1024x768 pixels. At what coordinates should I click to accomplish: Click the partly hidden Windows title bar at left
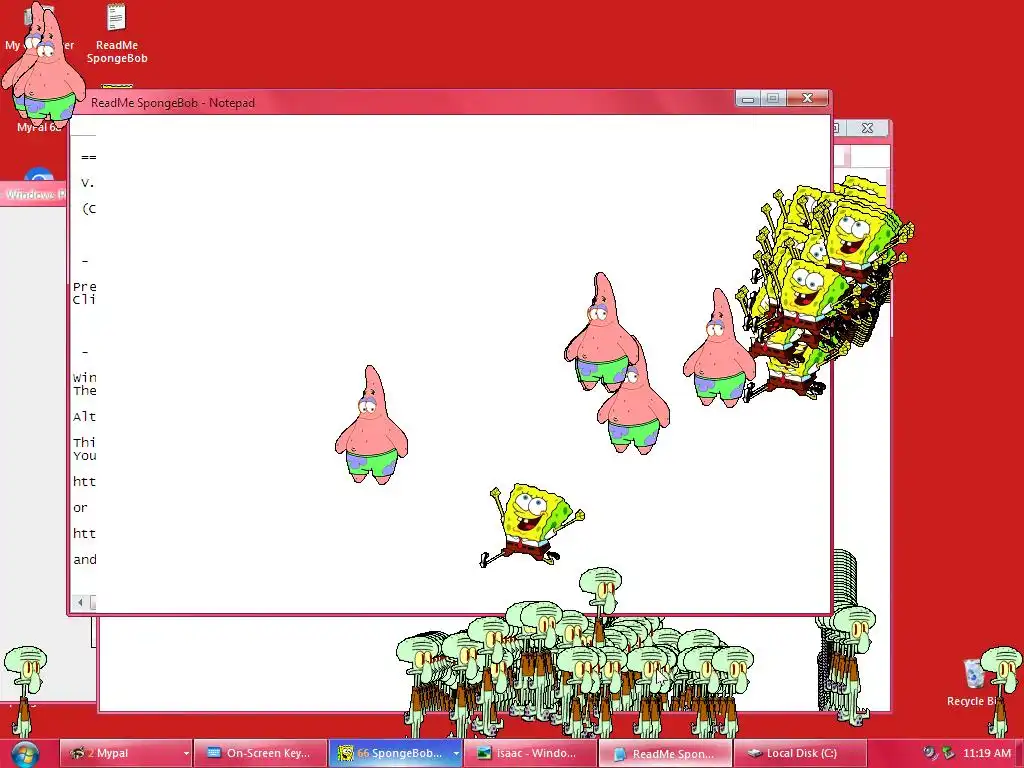pyautogui.click(x=33, y=195)
